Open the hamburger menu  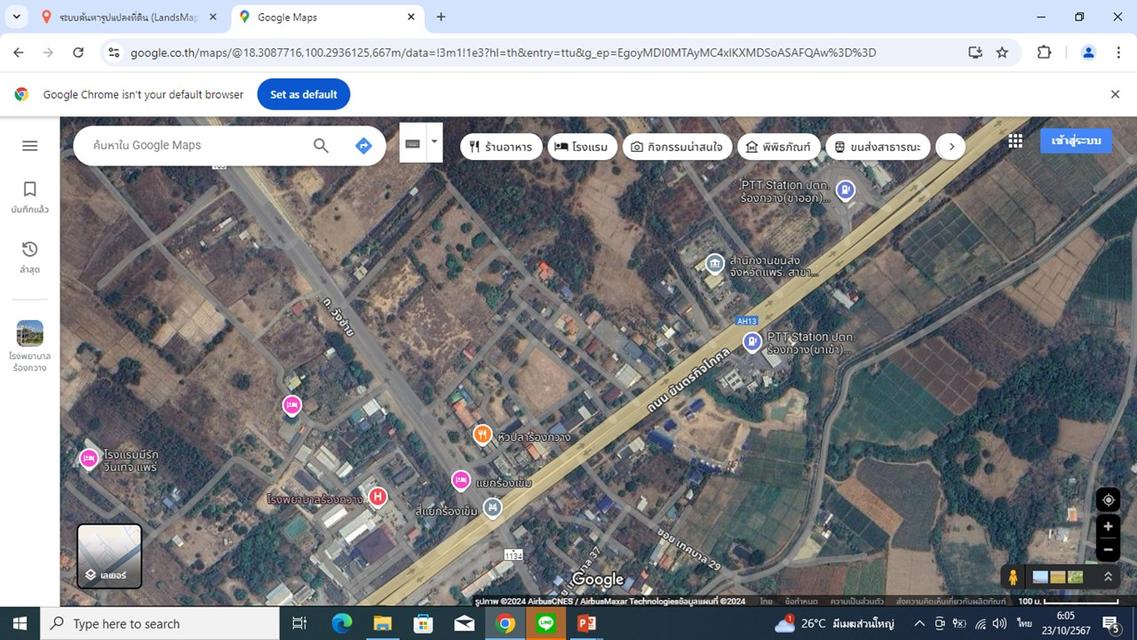(29, 145)
